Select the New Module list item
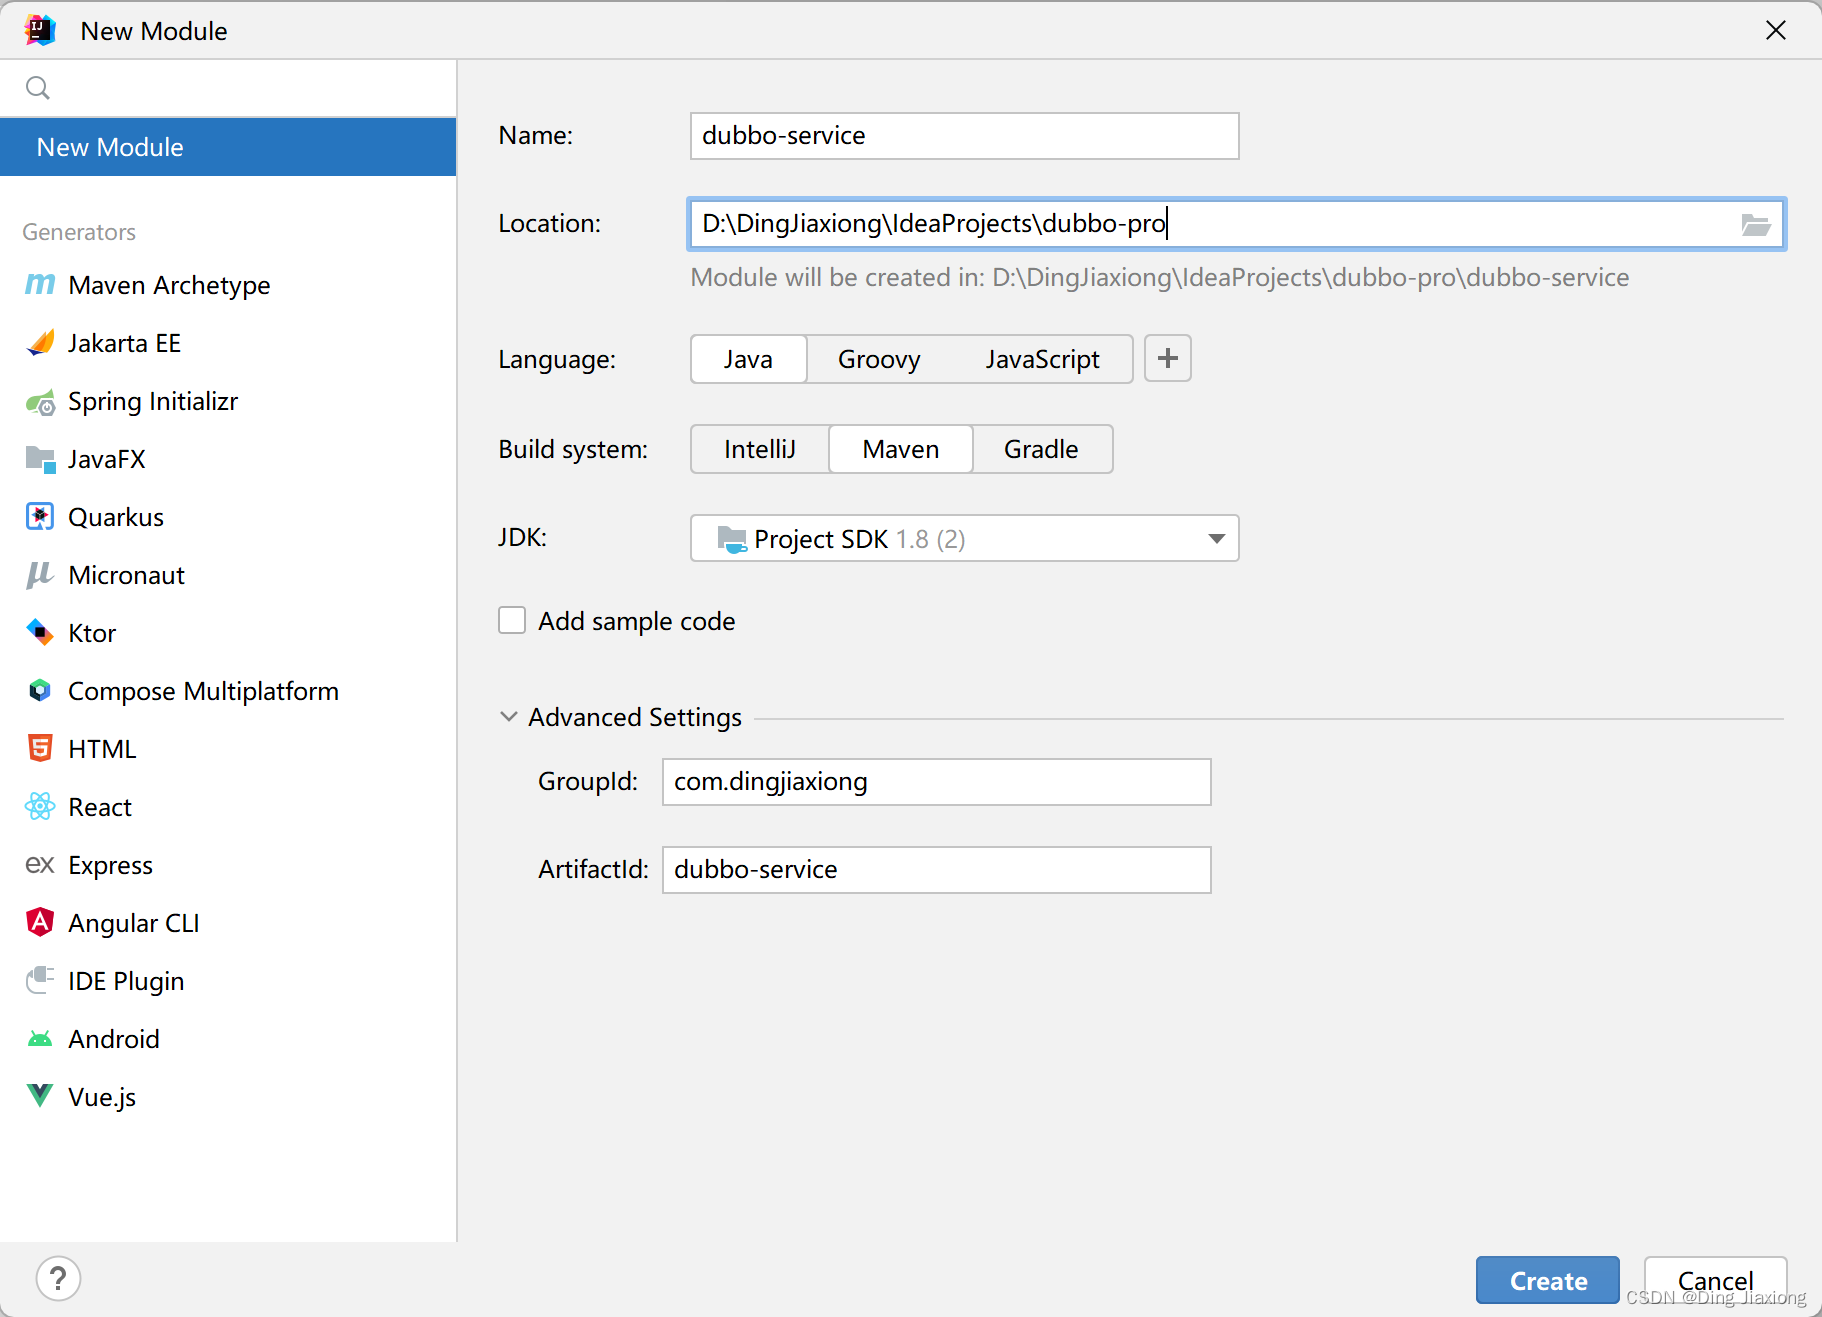This screenshot has height=1317, width=1822. coord(228,147)
